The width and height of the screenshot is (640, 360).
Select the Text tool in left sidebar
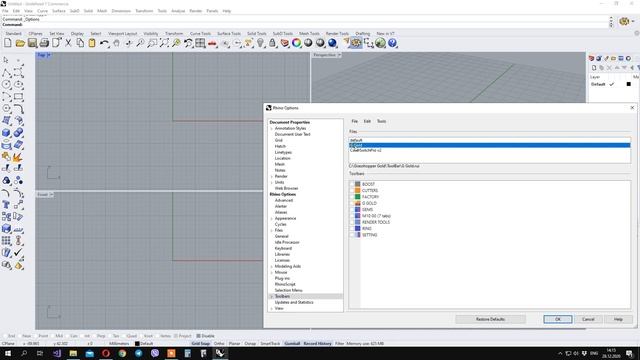[x=7, y=204]
